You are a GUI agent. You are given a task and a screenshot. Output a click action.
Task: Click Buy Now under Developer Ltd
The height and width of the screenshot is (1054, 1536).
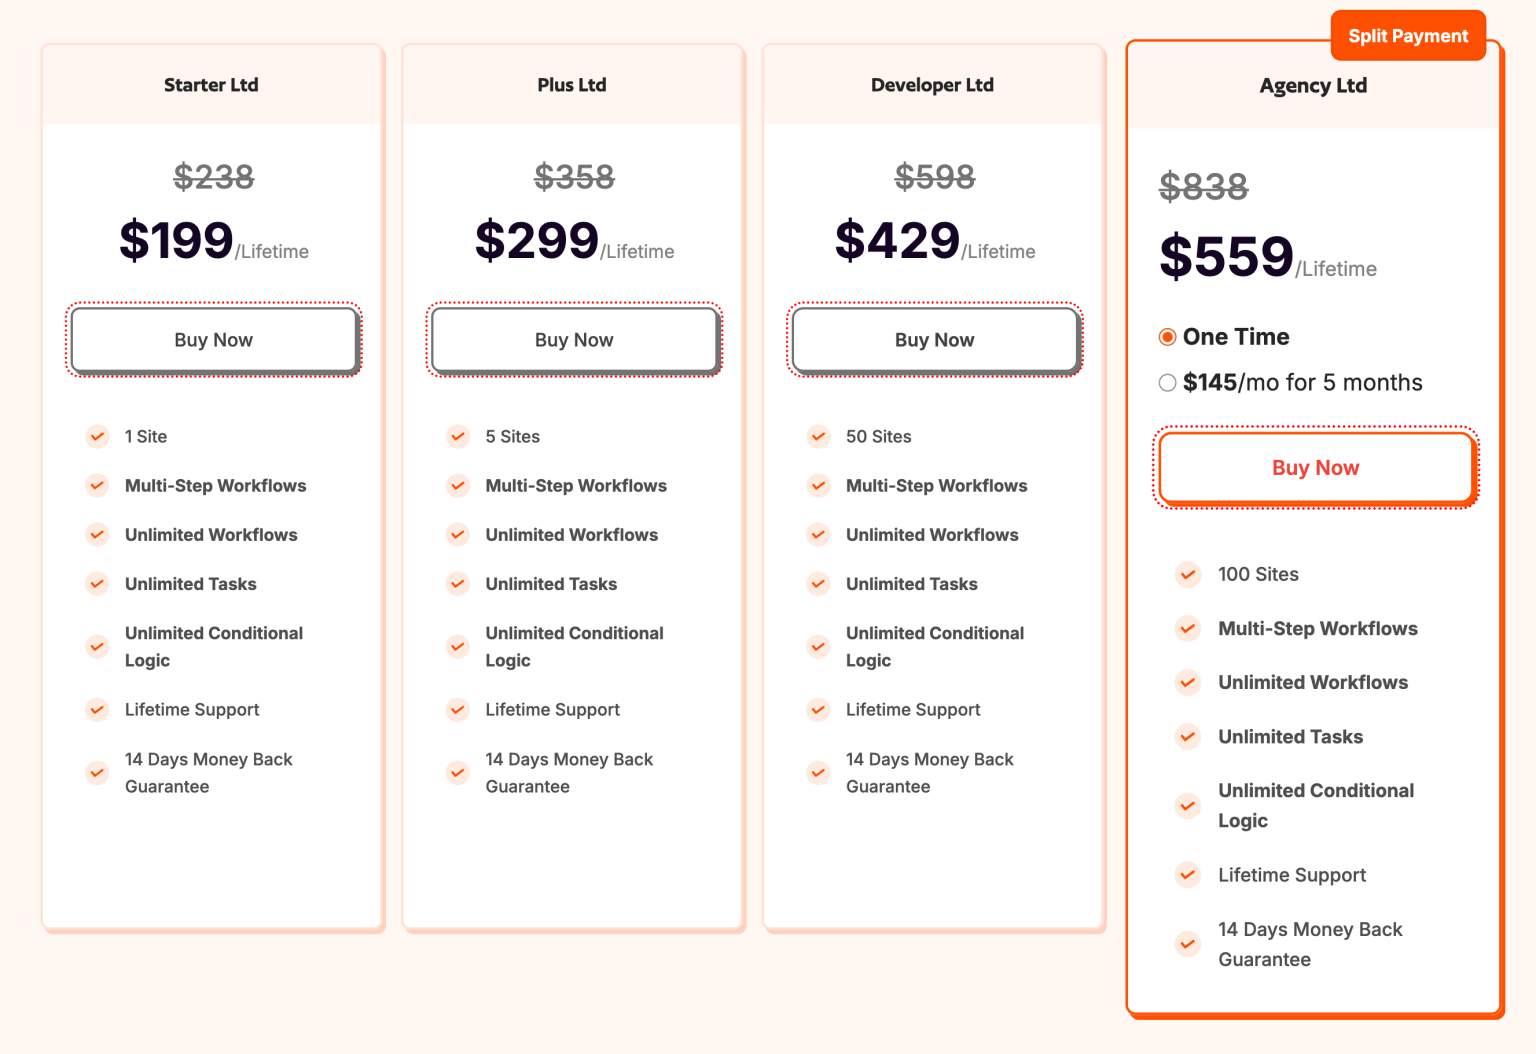click(934, 340)
